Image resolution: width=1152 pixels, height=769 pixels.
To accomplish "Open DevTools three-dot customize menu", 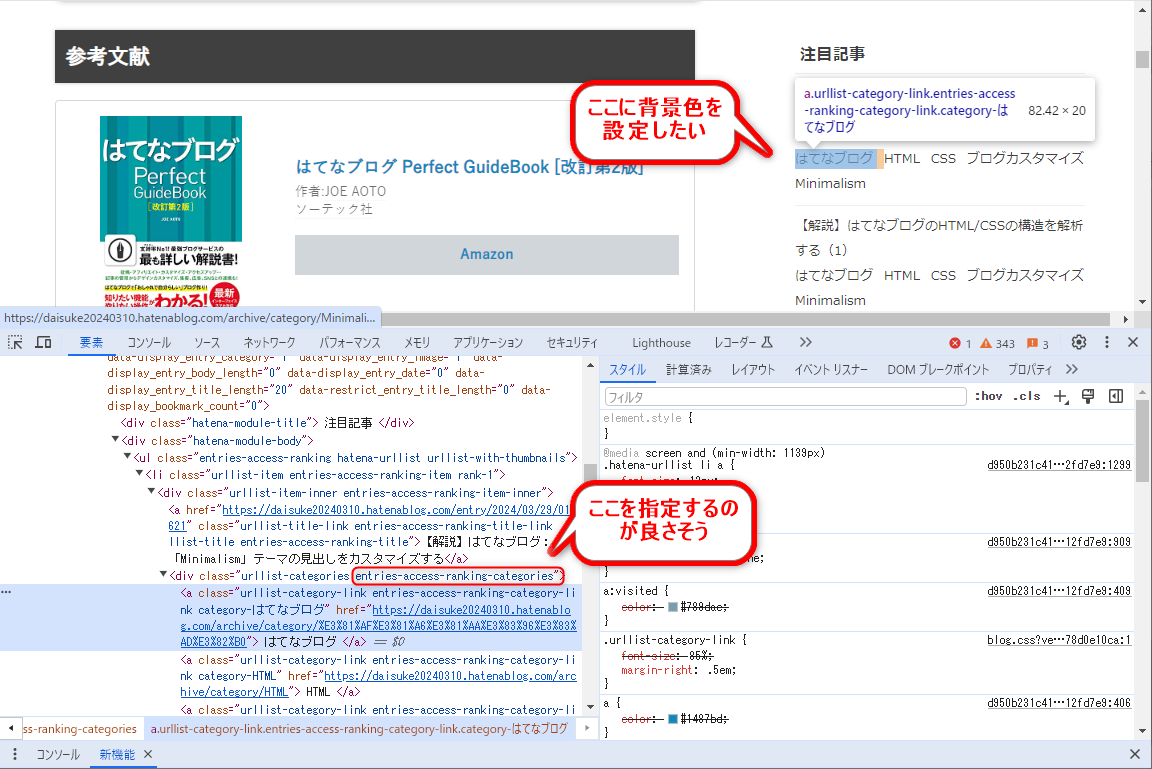I will (x=1106, y=342).
